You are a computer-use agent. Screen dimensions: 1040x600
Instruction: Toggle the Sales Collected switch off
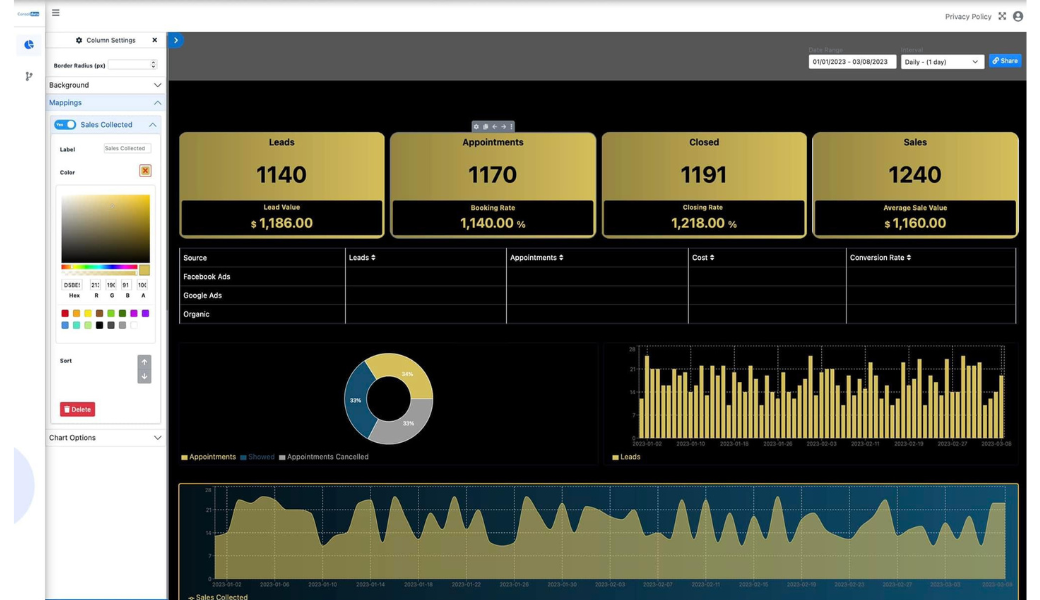tap(65, 125)
